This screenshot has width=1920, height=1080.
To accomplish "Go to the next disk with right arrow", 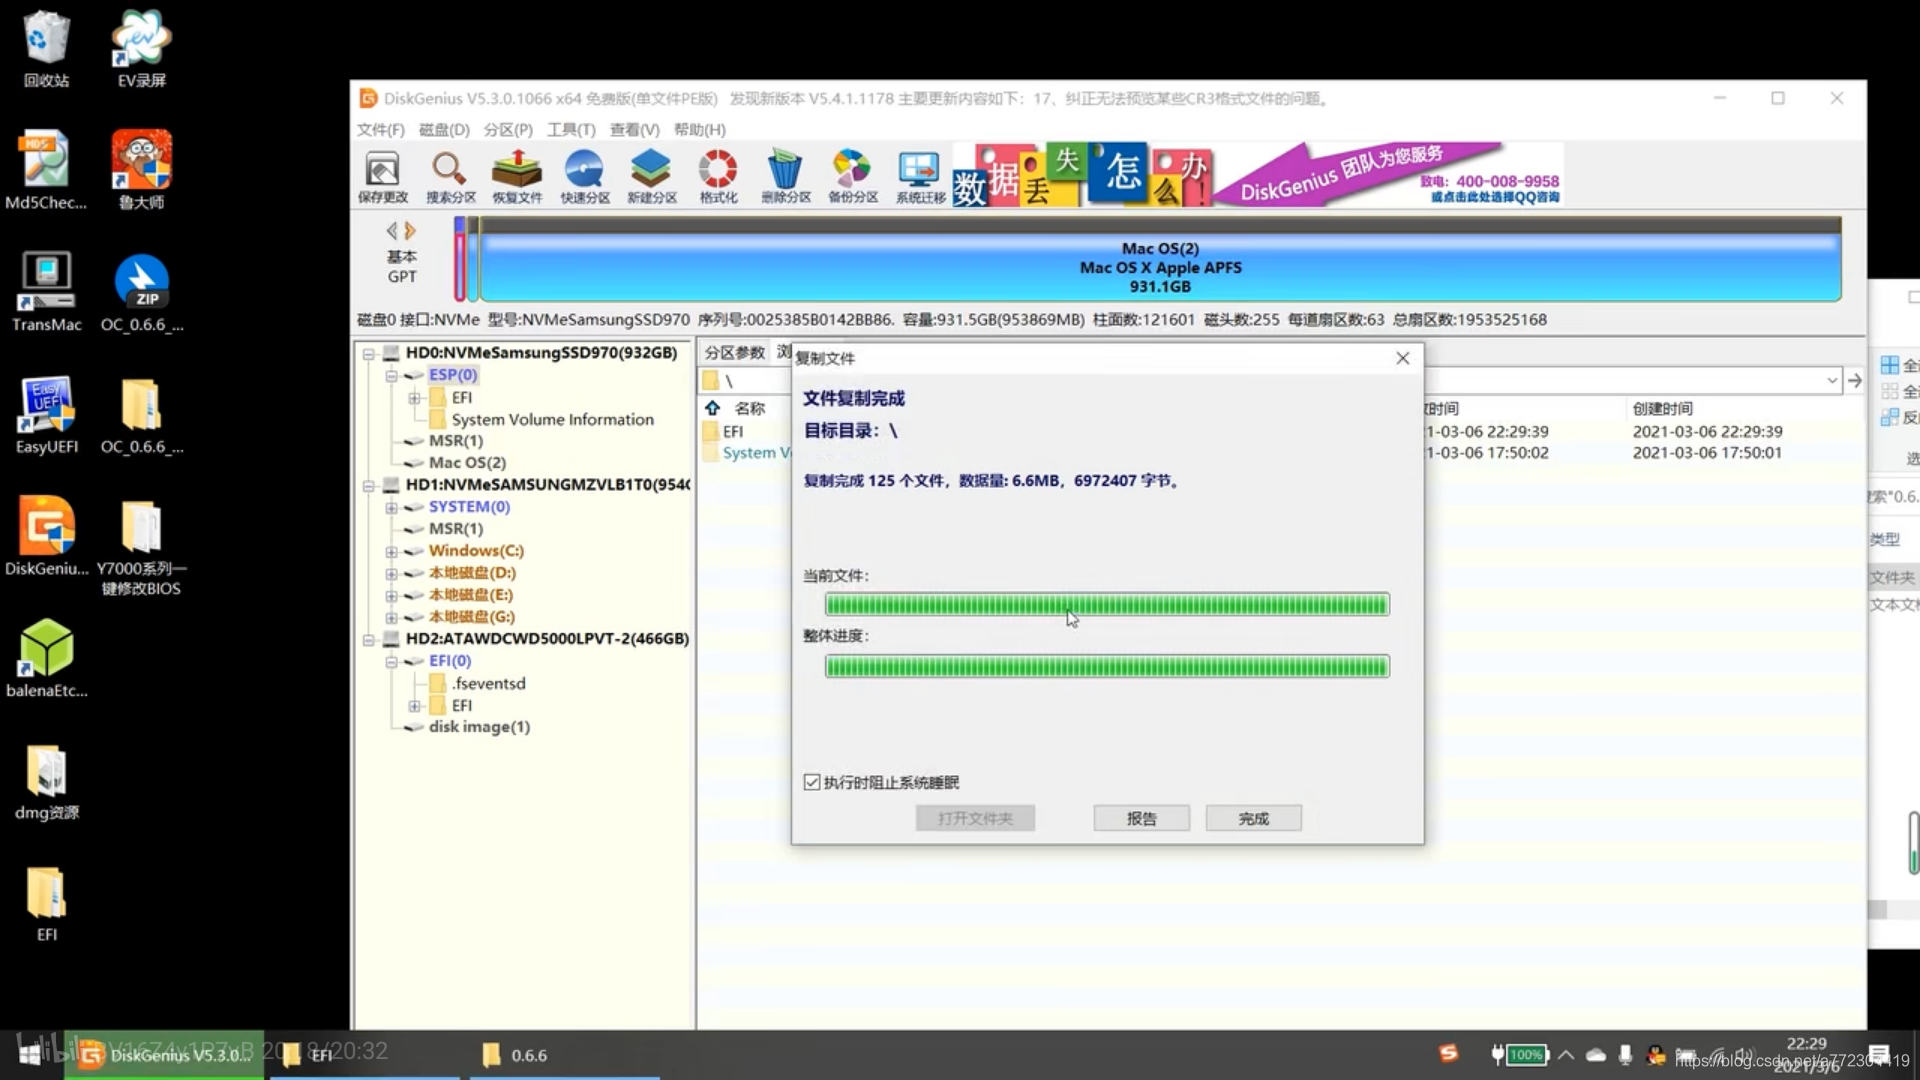I will click(410, 230).
